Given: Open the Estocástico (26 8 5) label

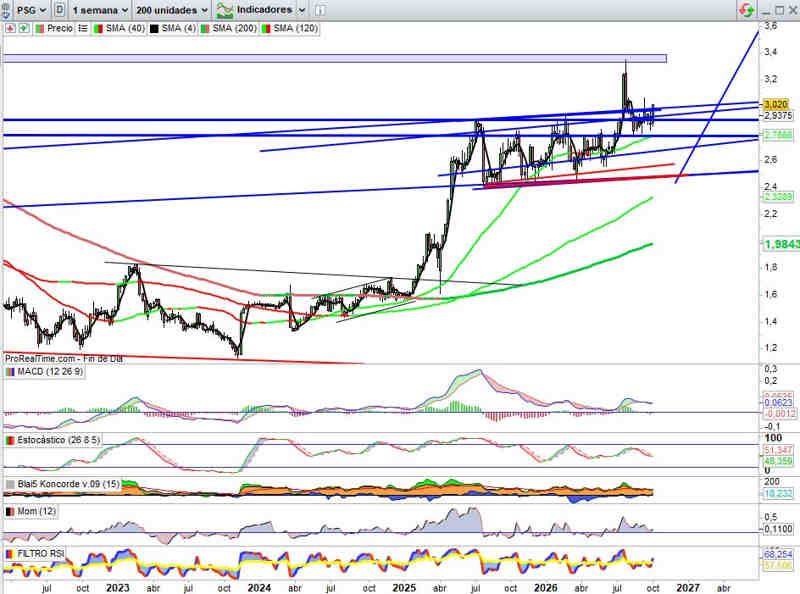Looking at the screenshot, I should 59,440.
